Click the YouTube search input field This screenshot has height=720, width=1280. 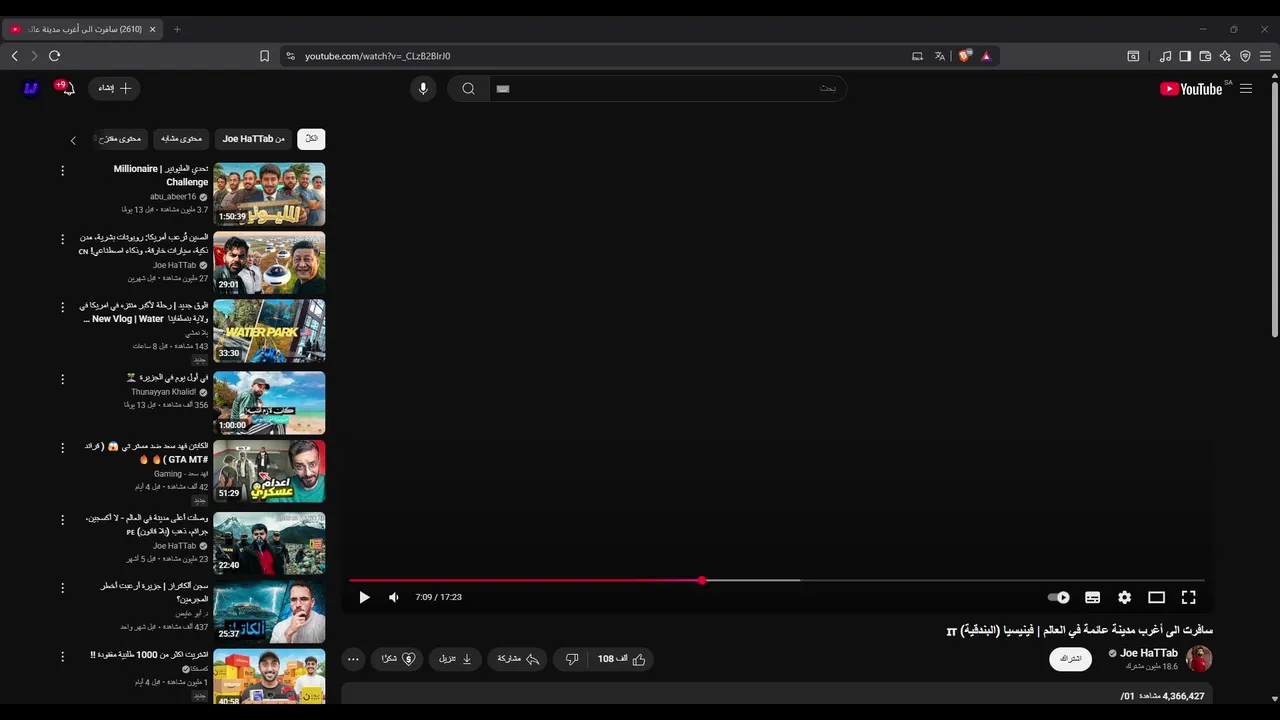click(668, 88)
